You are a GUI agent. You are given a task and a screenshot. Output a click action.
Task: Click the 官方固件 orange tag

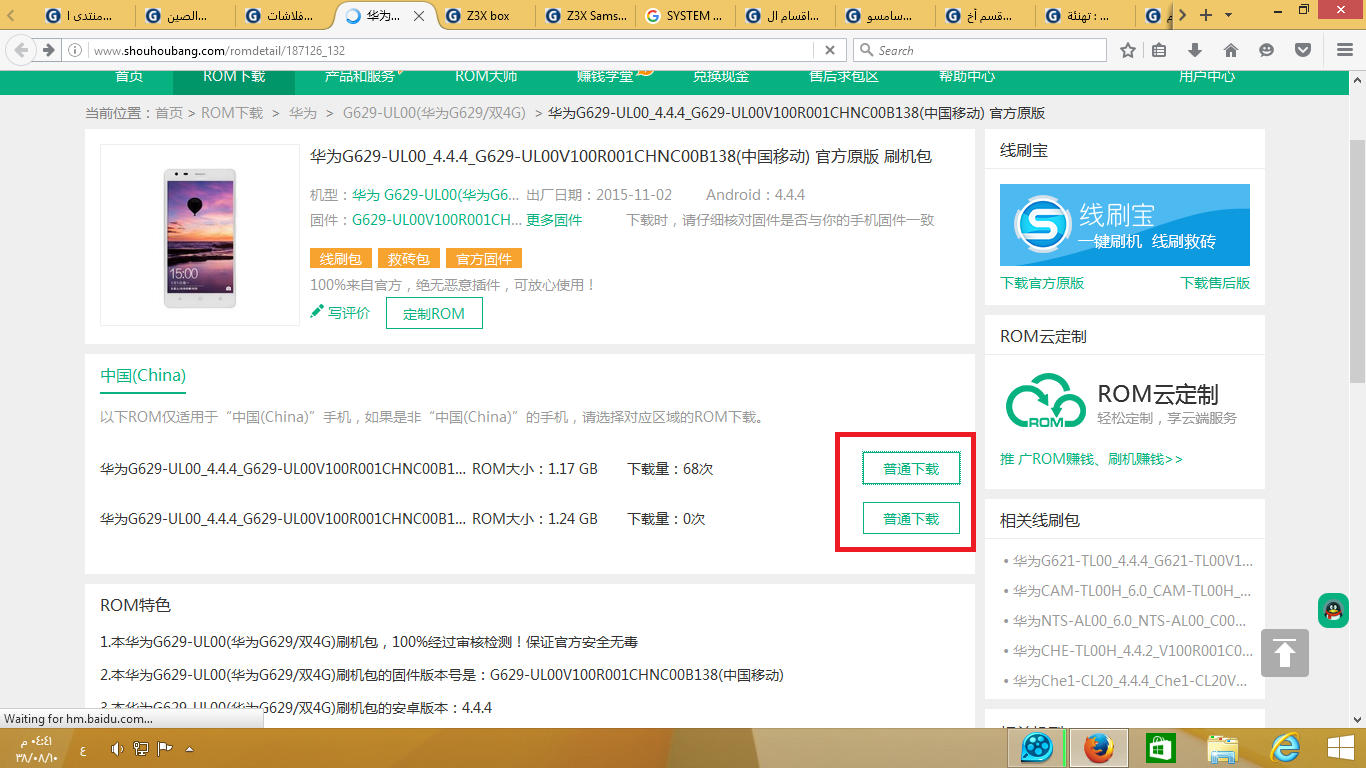[x=484, y=259]
